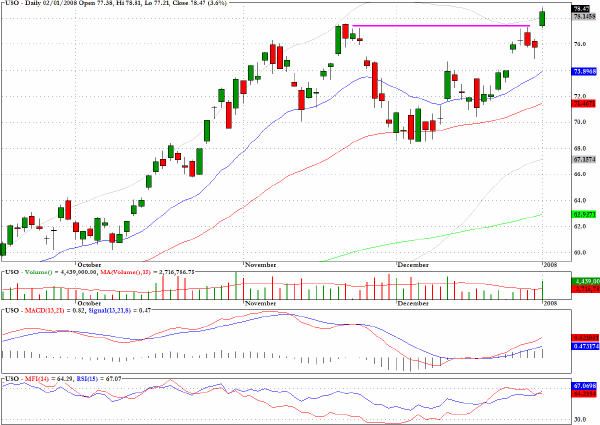Click the gray 78.1458 upper band value label

[x=584, y=16]
